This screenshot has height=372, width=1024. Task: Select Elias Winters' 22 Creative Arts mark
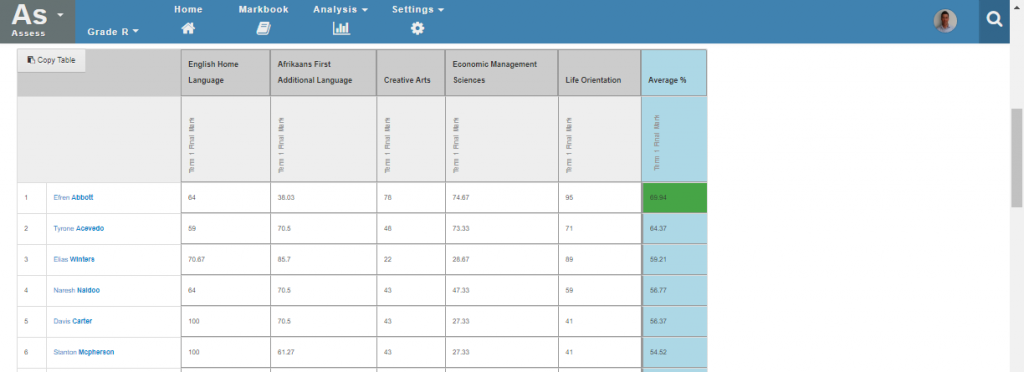411,259
